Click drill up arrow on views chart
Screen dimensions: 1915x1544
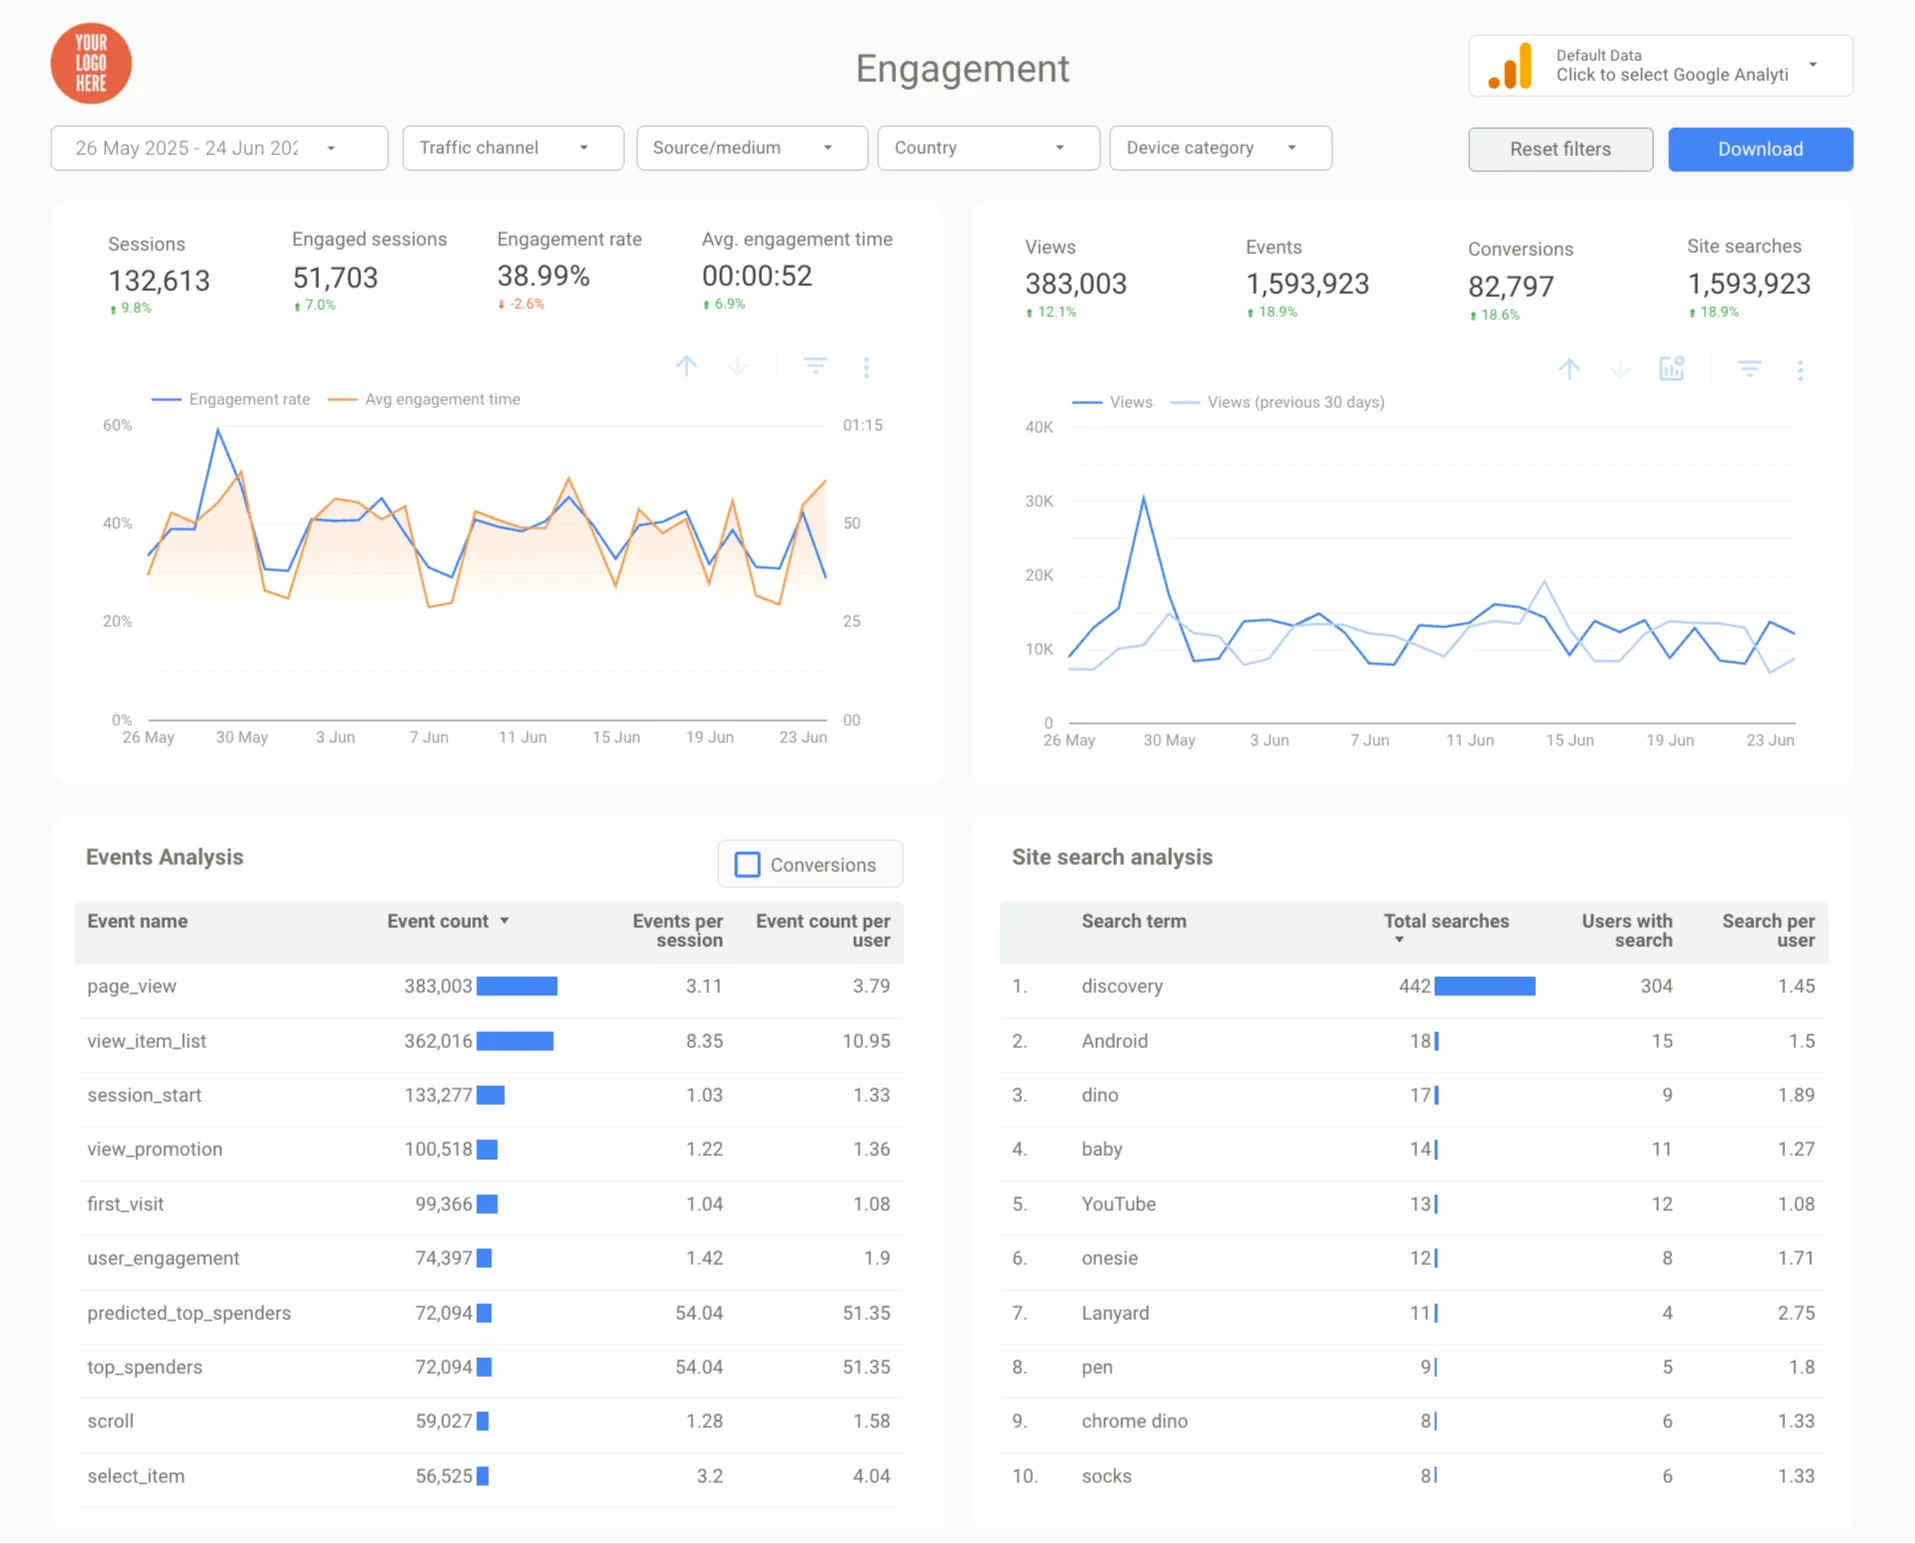(x=1569, y=370)
